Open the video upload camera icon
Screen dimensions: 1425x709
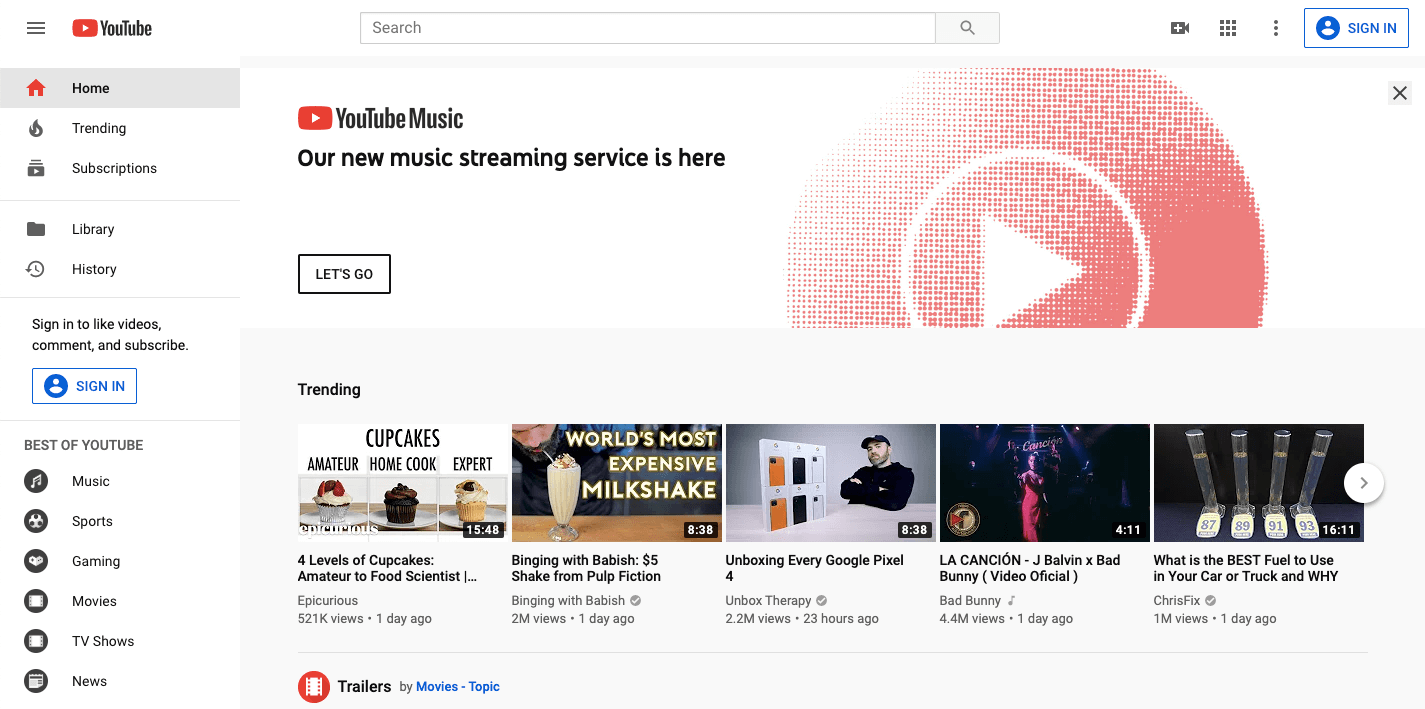click(x=1179, y=27)
